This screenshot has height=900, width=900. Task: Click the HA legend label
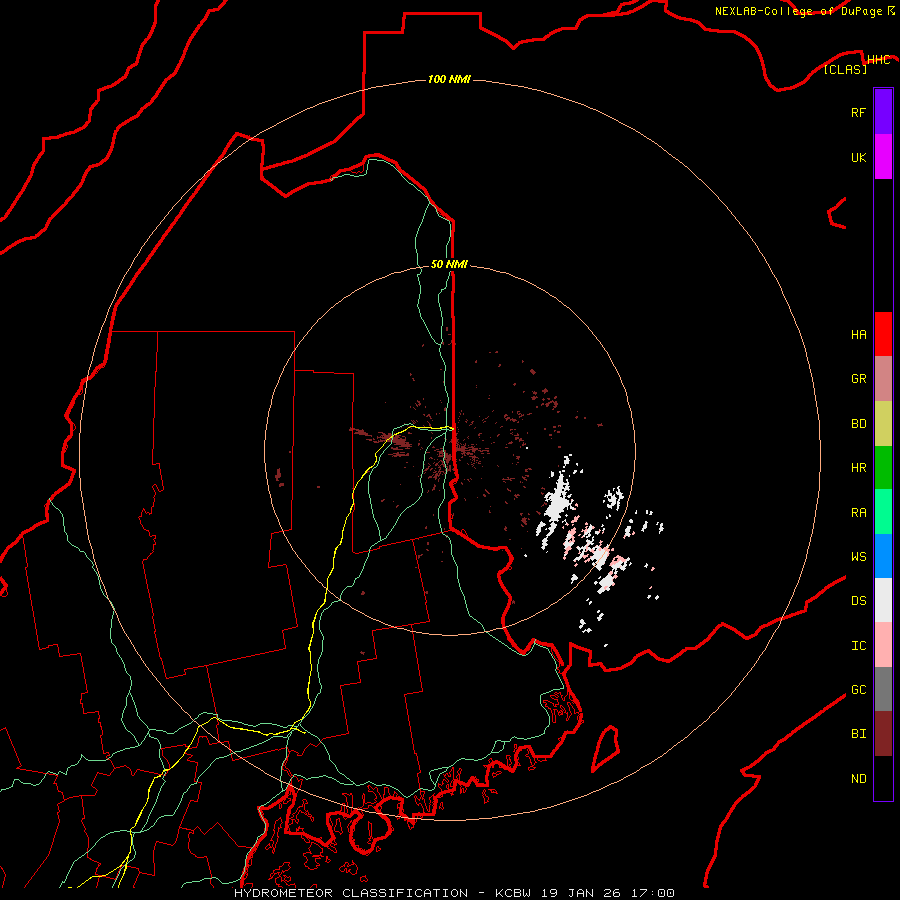858,335
